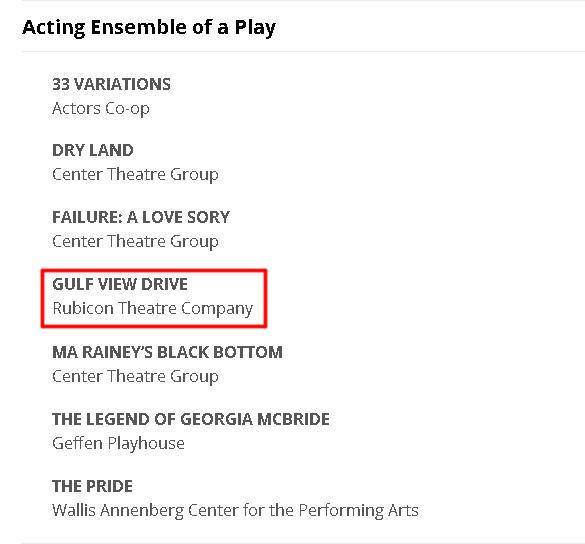Image resolution: width=585 pixels, height=544 pixels.
Task: Select MA RAINEY'S BLACK BOTTOM title
Action: [x=167, y=352]
